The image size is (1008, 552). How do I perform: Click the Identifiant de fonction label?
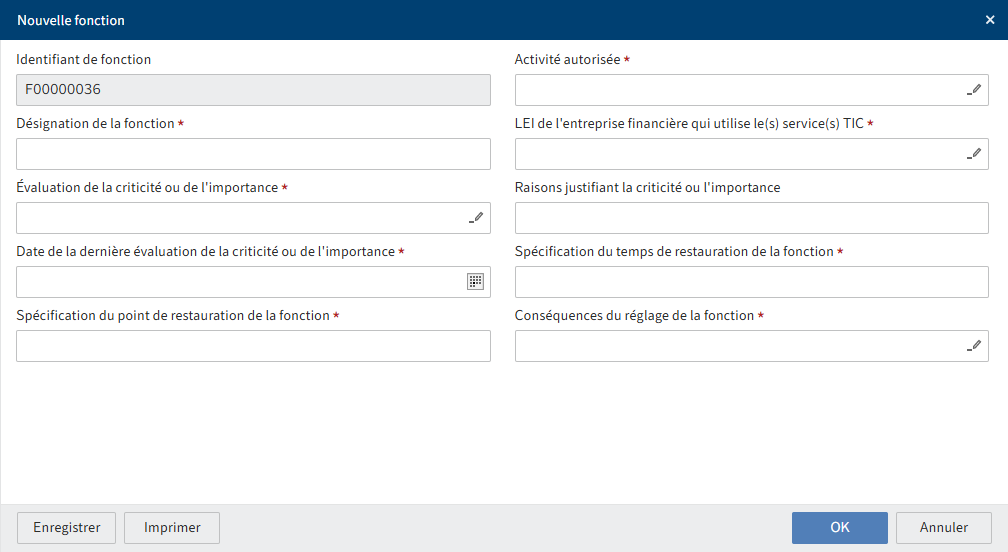(84, 59)
